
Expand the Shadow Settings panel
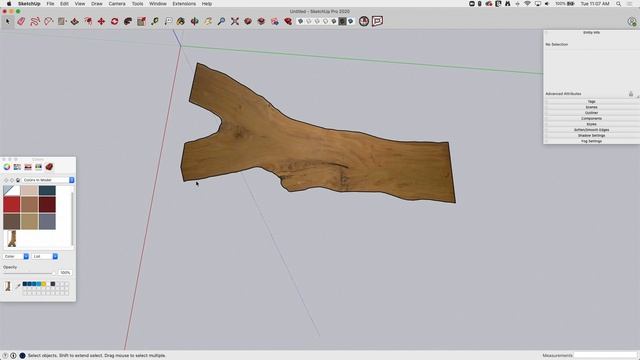pyautogui.click(x=591, y=136)
